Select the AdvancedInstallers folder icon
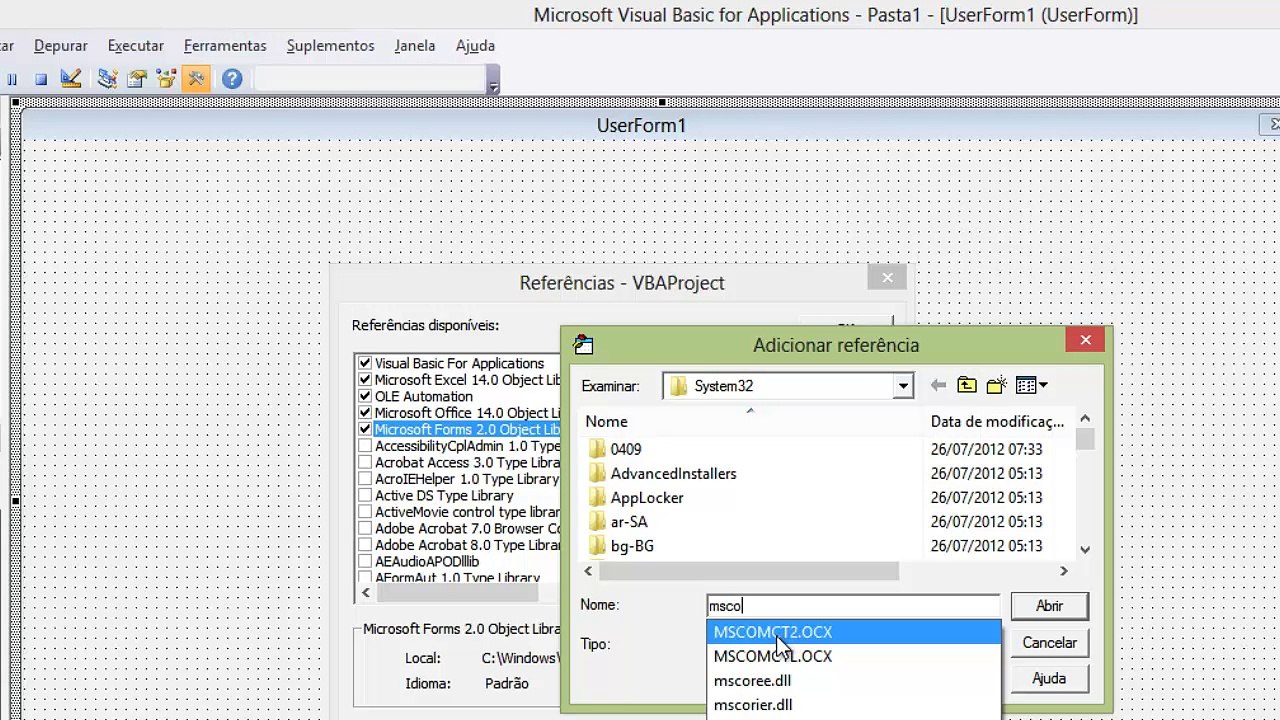The image size is (1280, 720). point(598,473)
